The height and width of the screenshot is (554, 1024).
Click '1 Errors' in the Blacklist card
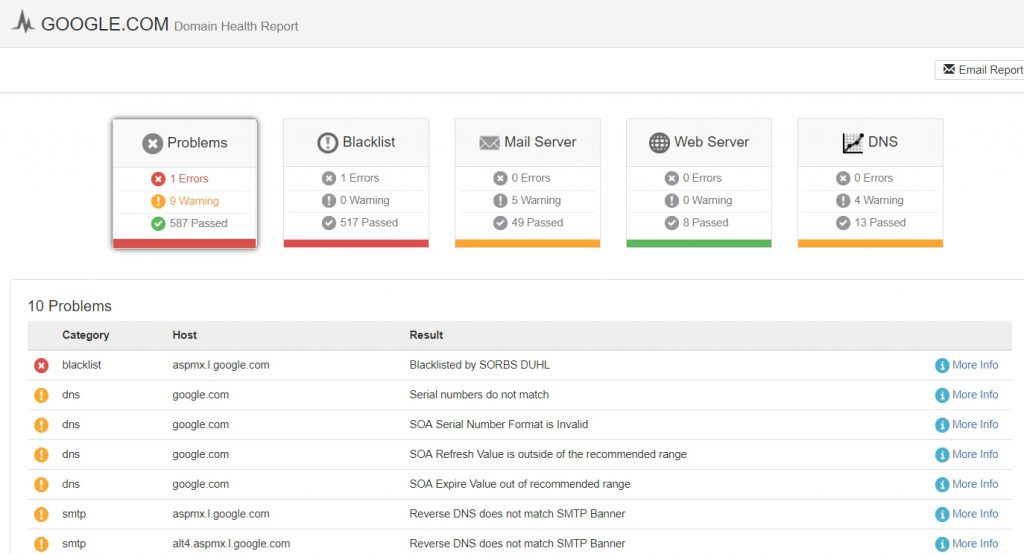tap(359, 178)
